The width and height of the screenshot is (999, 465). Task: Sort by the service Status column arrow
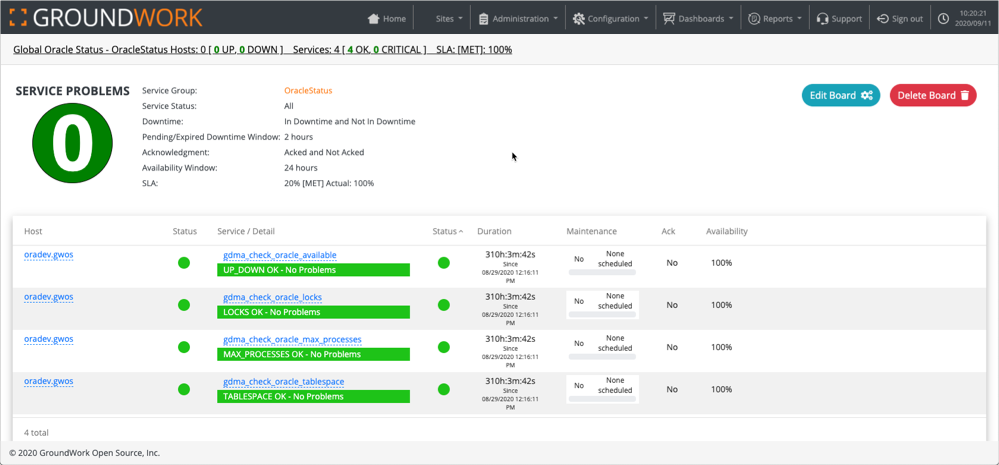pos(461,232)
